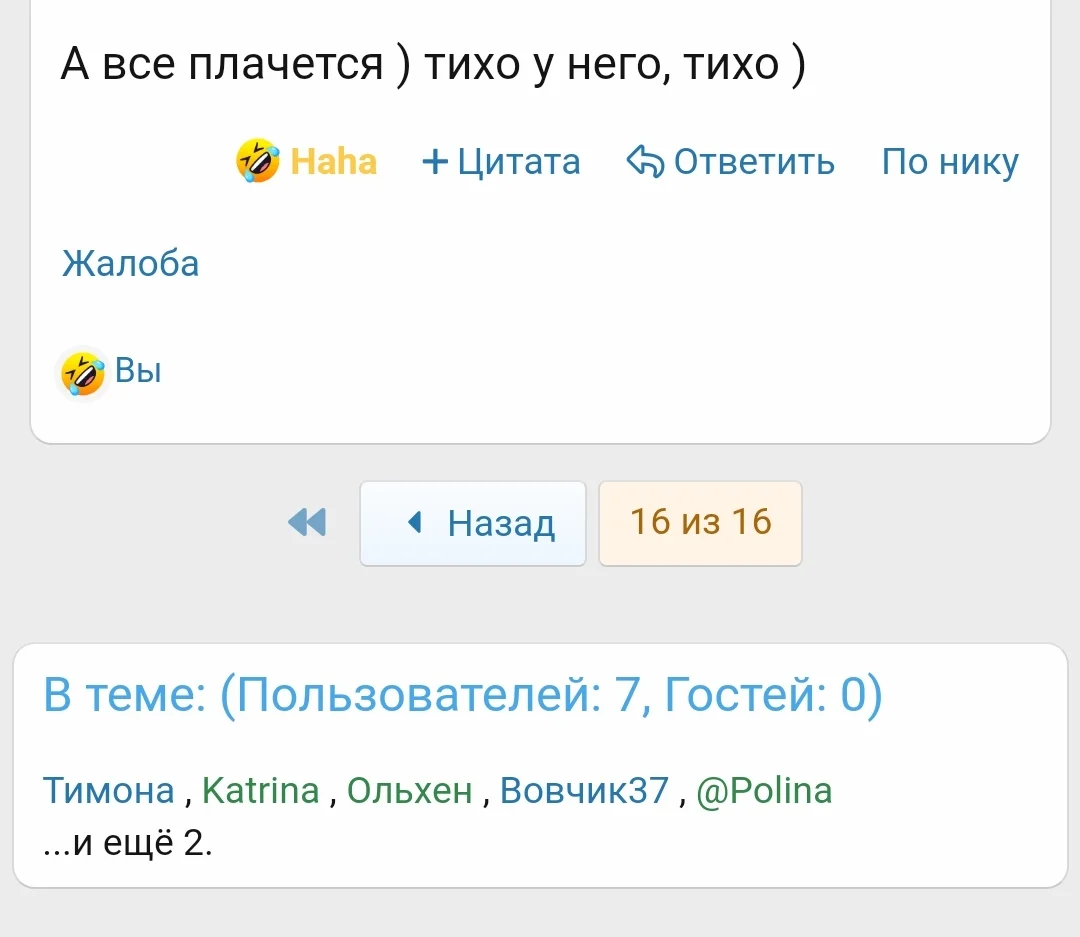Open Тимона's user profile
The width and height of the screenshot is (1080, 937).
pyautogui.click(x=108, y=791)
